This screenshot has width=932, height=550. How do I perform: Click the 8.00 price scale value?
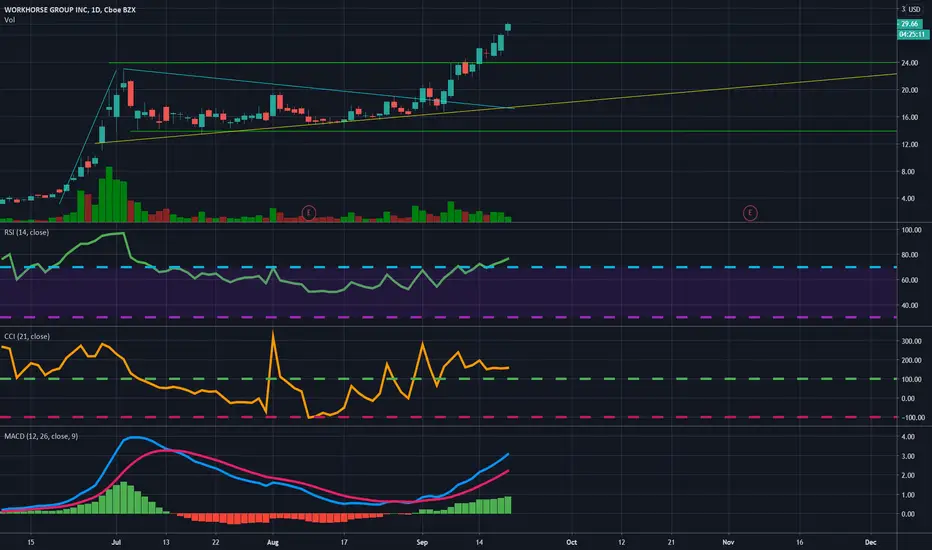pyautogui.click(x=908, y=171)
